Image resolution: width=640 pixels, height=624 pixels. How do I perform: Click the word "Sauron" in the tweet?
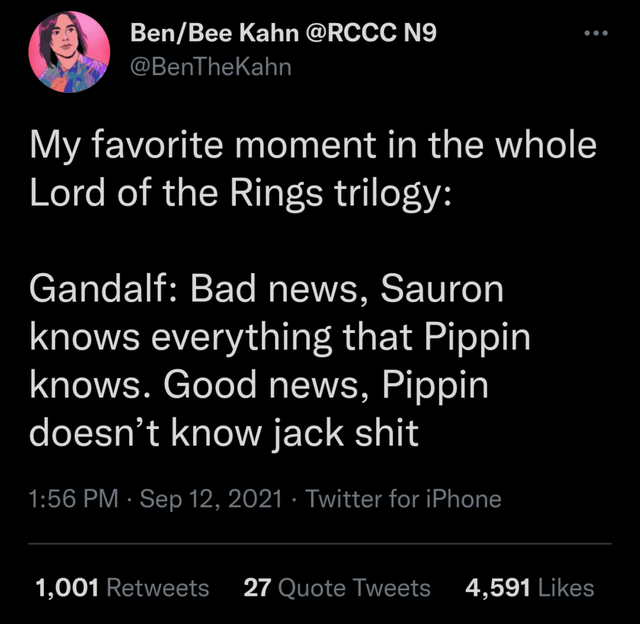click(442, 291)
